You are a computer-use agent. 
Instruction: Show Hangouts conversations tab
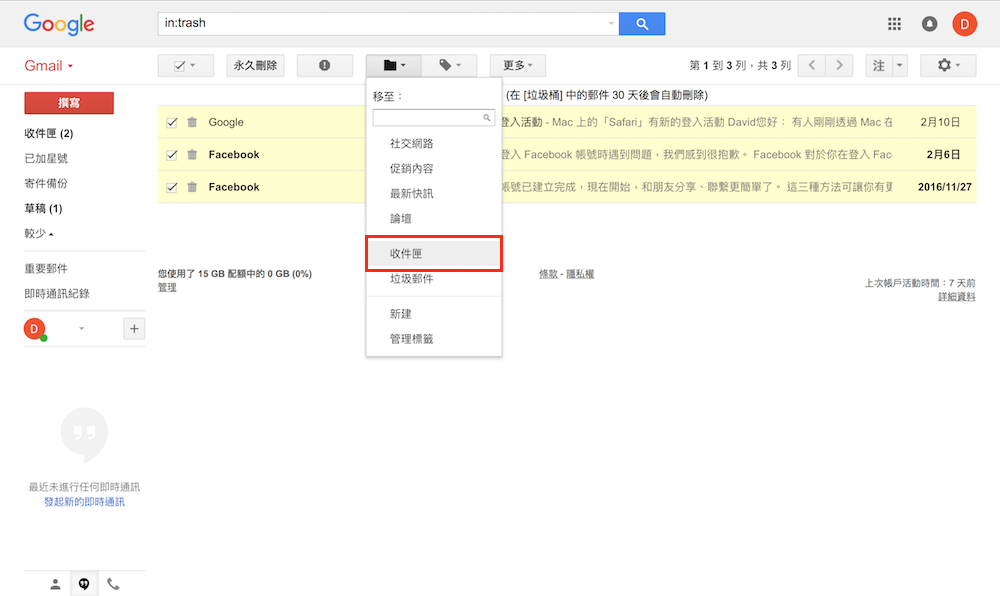(x=84, y=584)
